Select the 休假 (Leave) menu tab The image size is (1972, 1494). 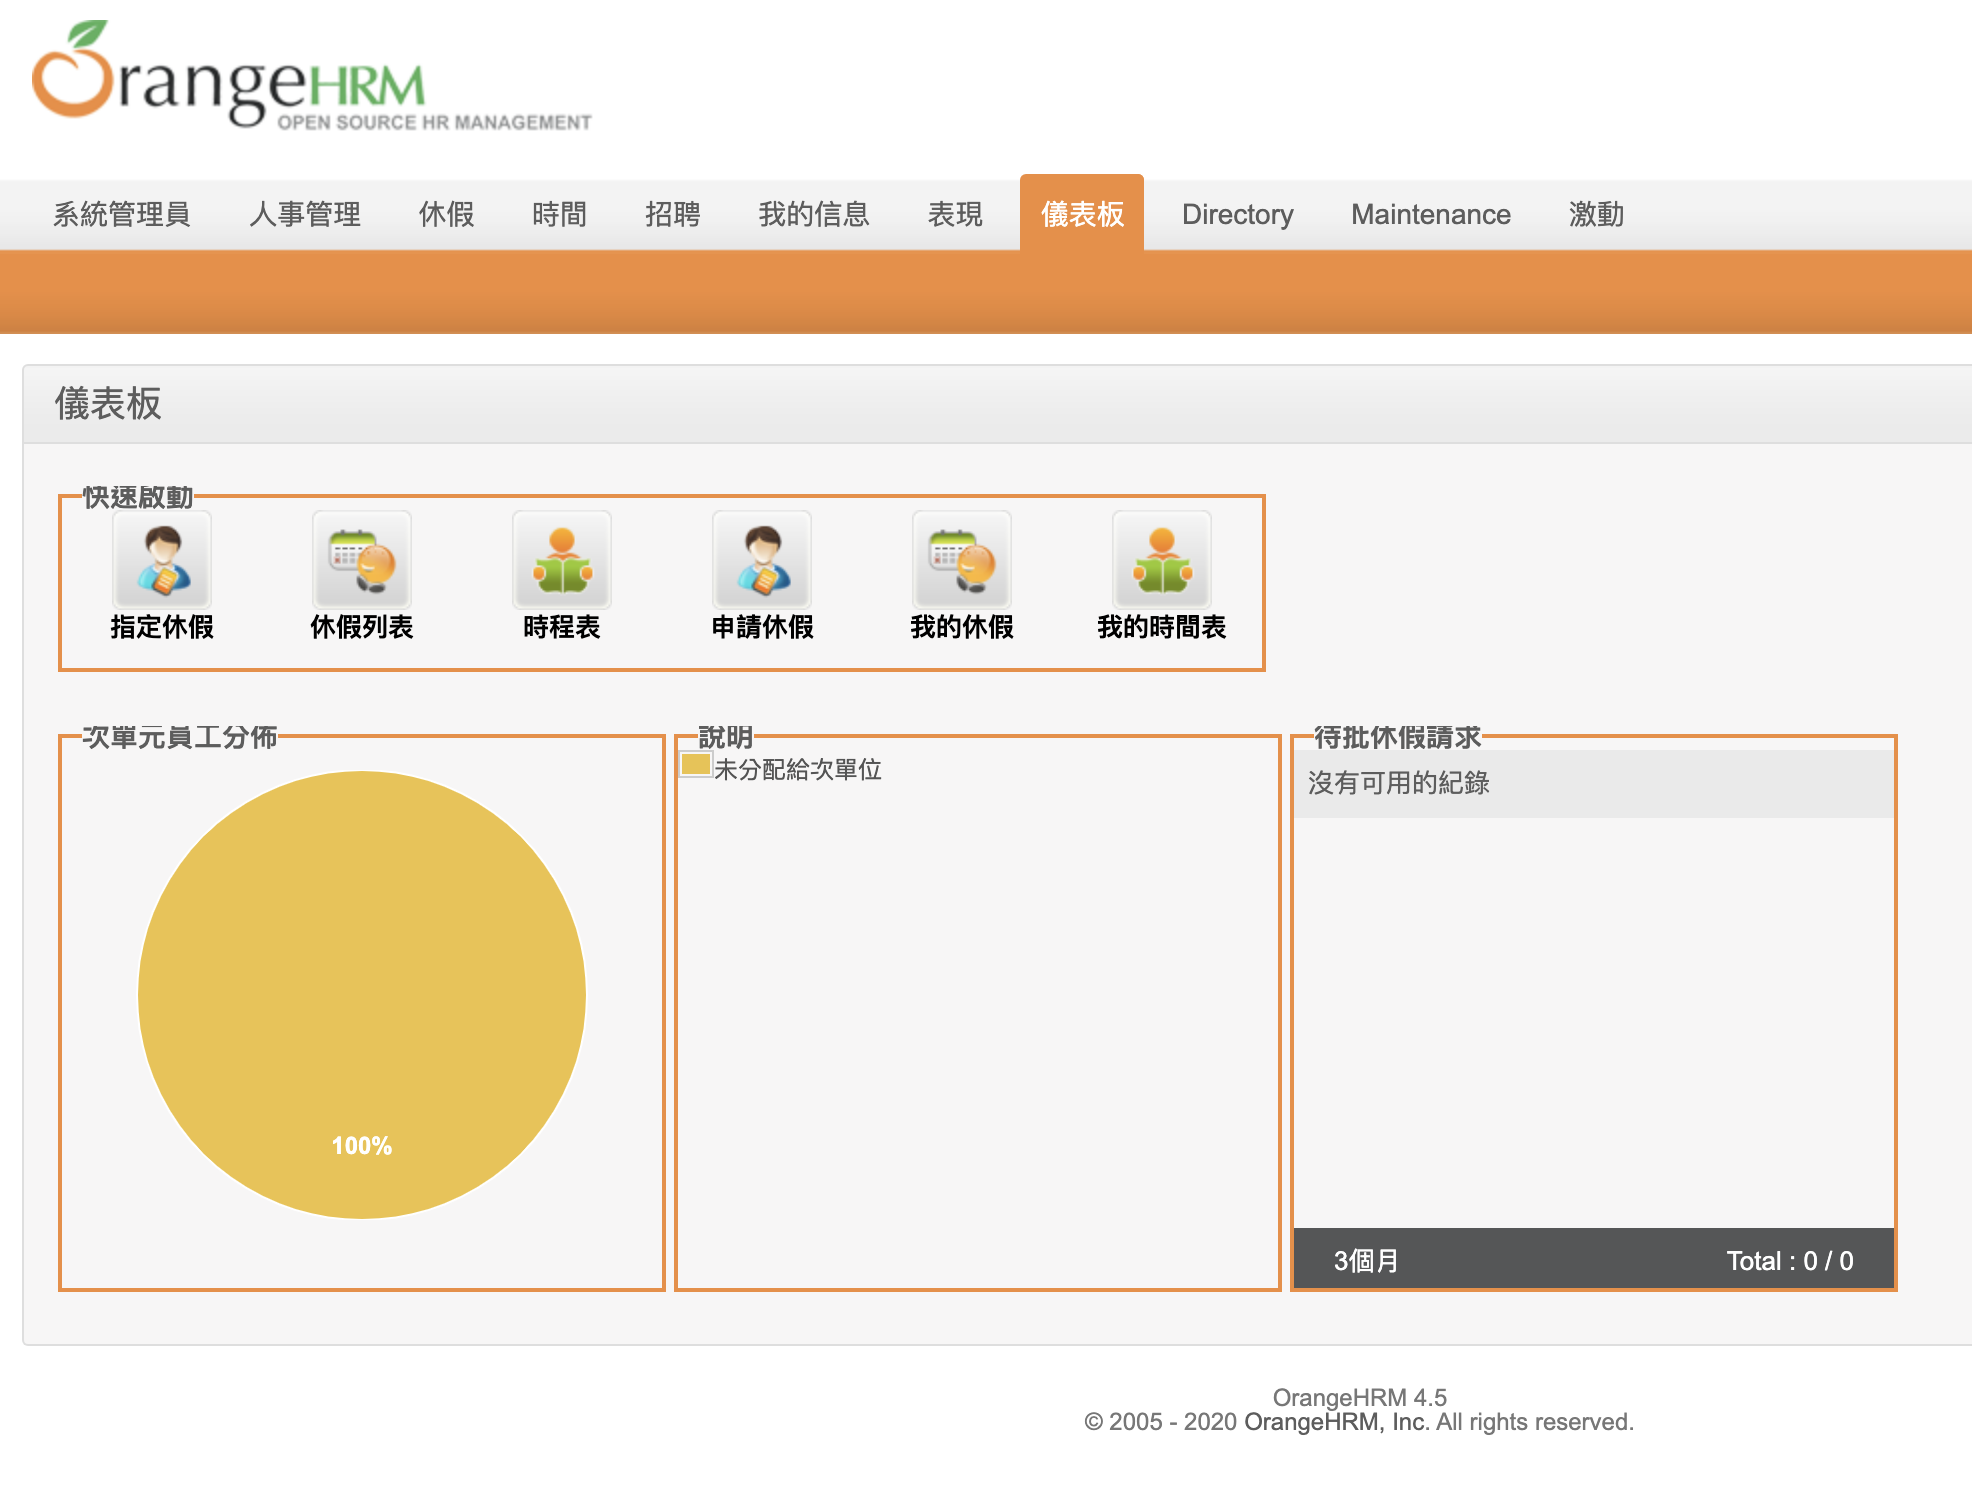pyautogui.click(x=446, y=214)
